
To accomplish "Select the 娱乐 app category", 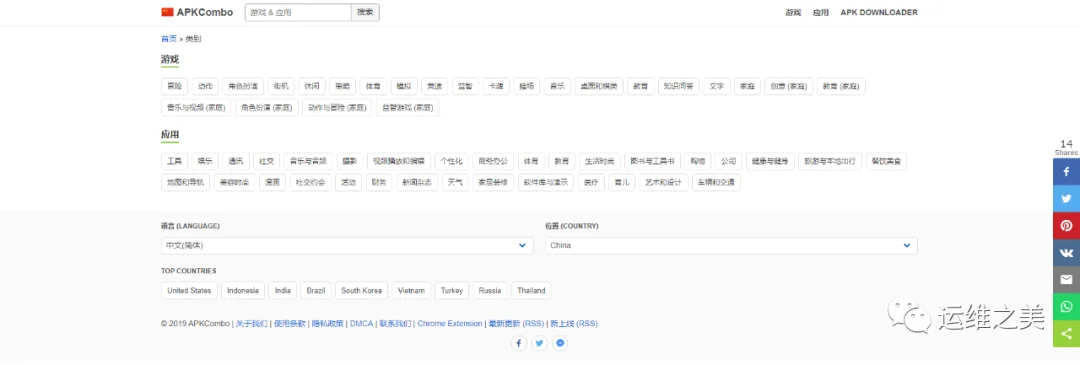I will point(205,161).
